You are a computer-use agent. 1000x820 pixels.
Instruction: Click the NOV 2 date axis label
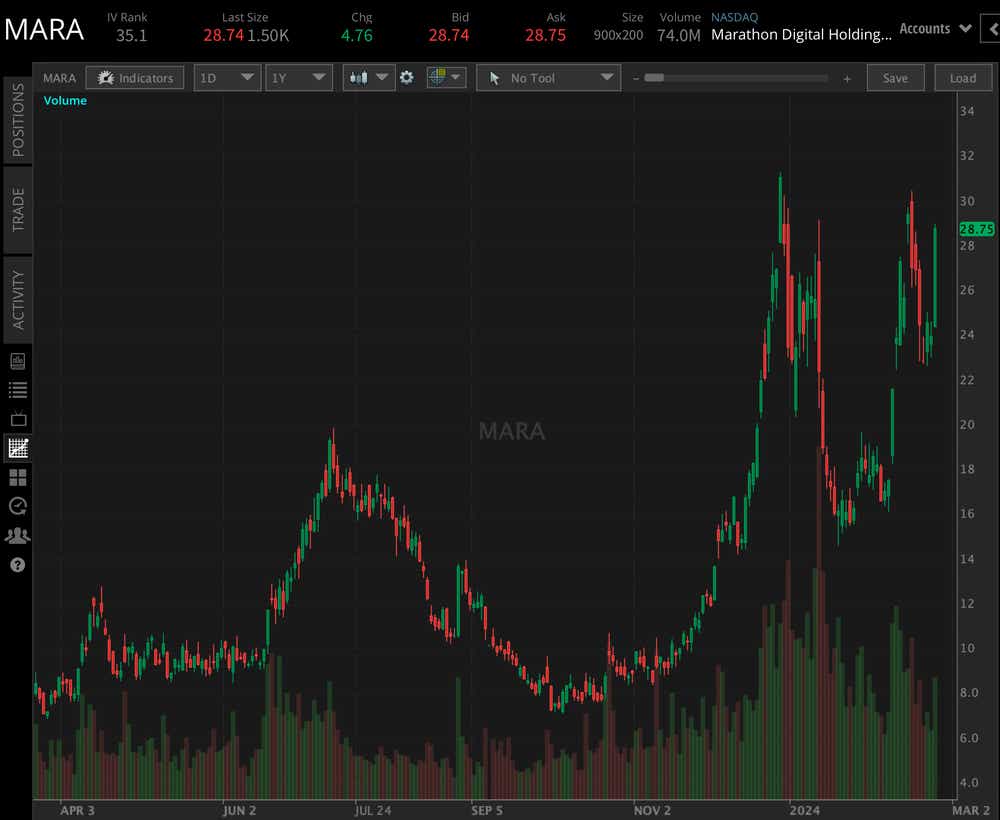pos(652,810)
